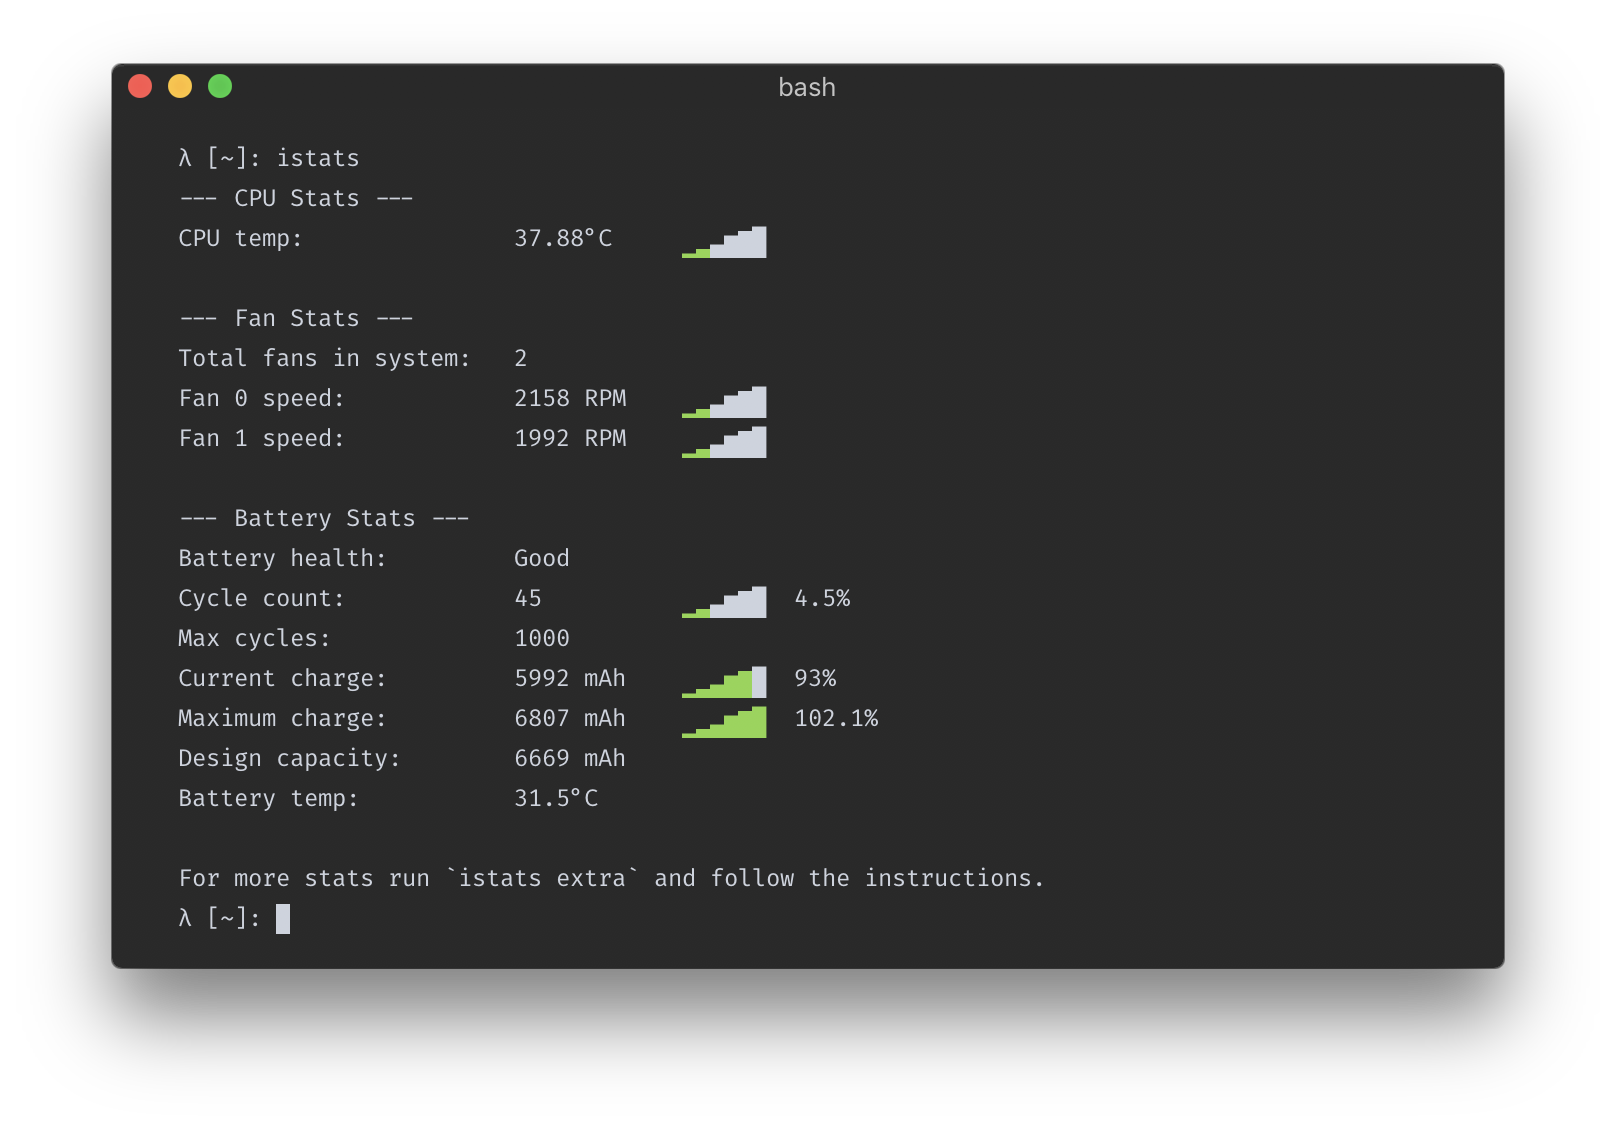This screenshot has height=1128, width=1616.
Task: Select the Battery health Good value
Action: pyautogui.click(x=541, y=558)
